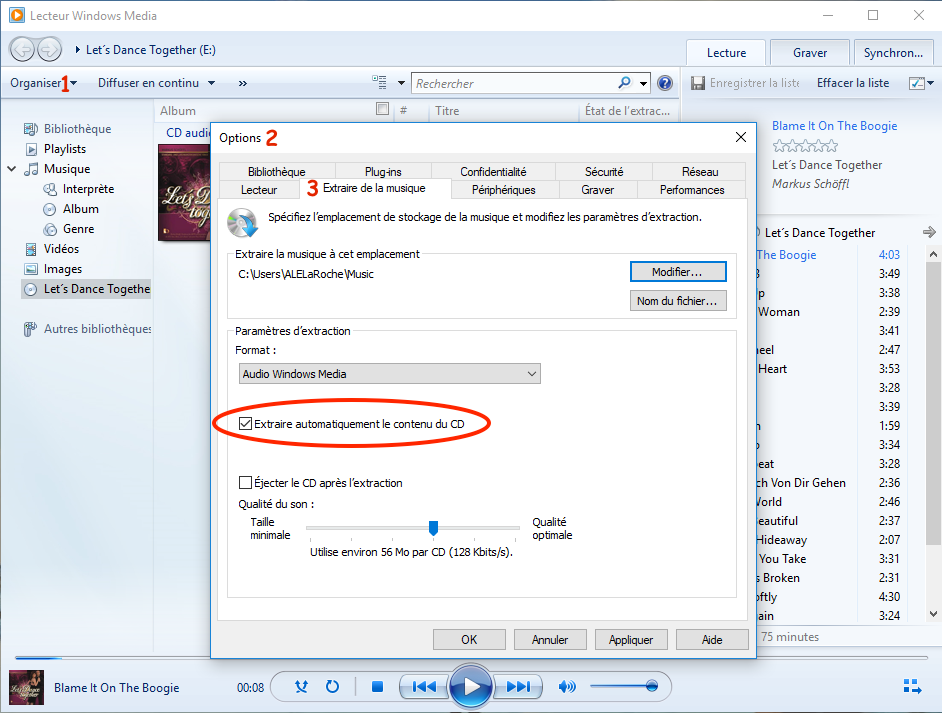Open the Organiser menu
Viewport: 942px width, 713px height.
coord(43,83)
